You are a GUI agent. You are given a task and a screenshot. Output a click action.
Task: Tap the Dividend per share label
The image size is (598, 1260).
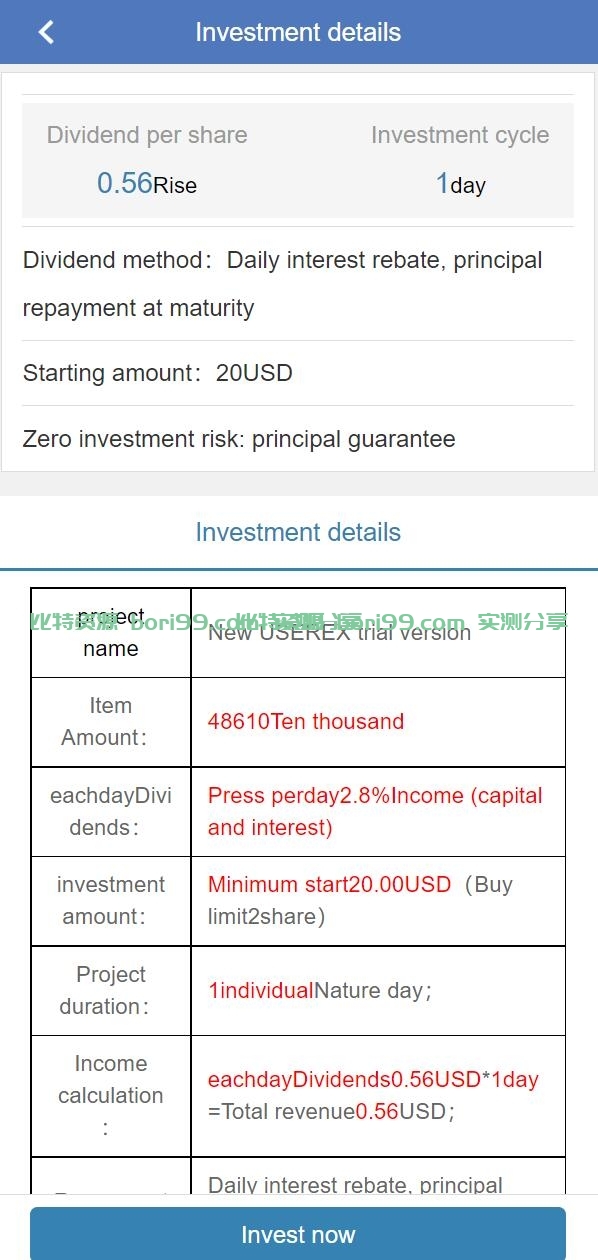(147, 135)
